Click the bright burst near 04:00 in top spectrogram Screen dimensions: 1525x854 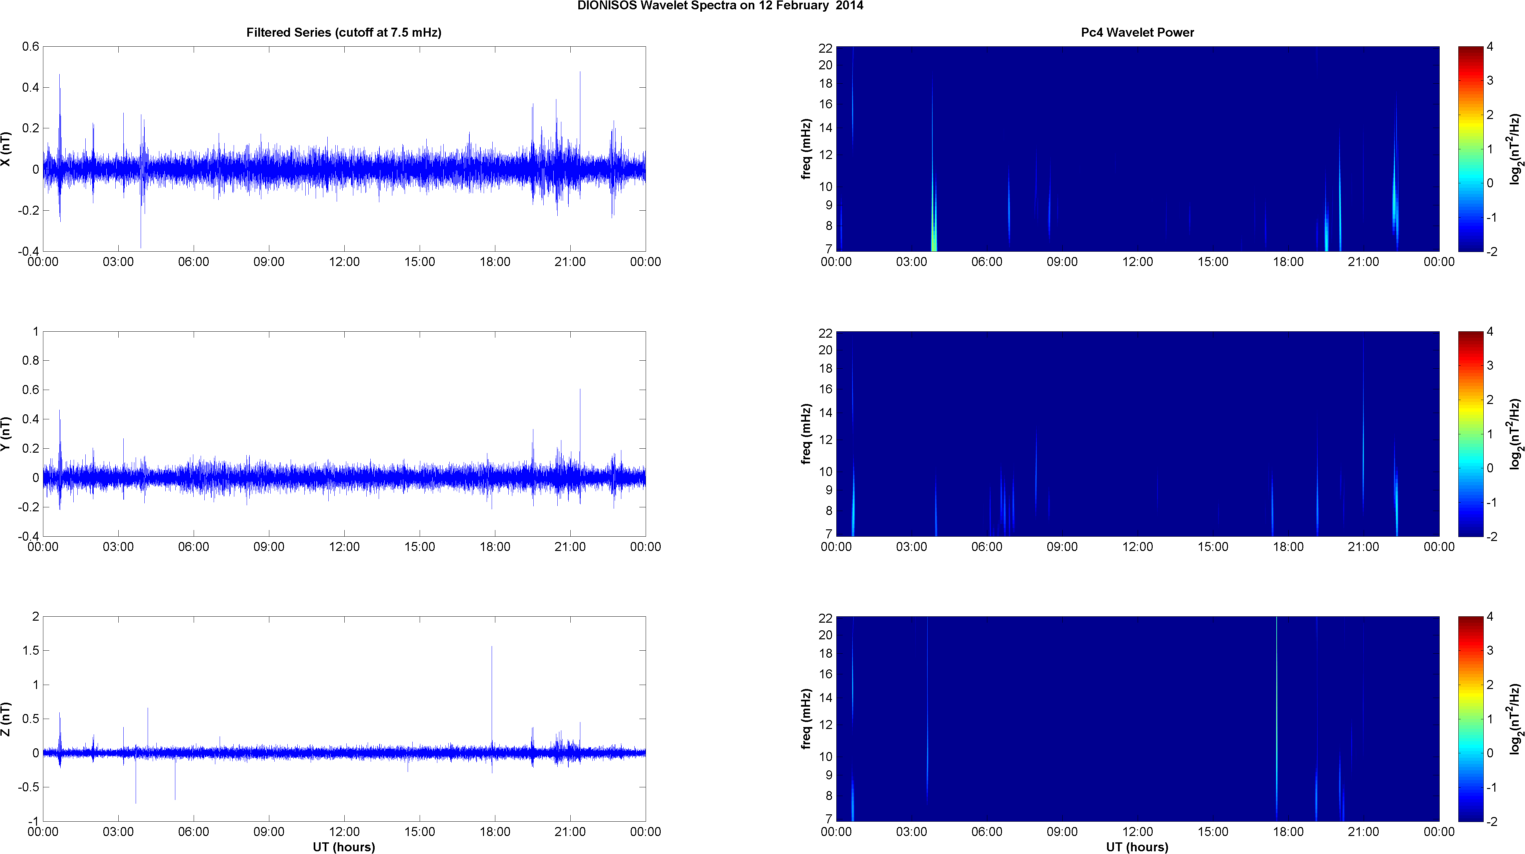point(934,215)
